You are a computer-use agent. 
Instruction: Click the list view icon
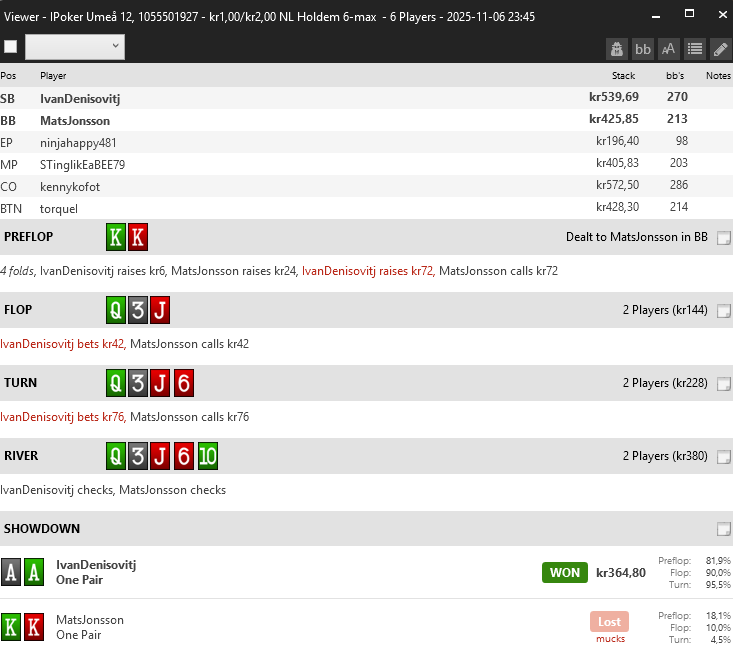tap(695, 48)
